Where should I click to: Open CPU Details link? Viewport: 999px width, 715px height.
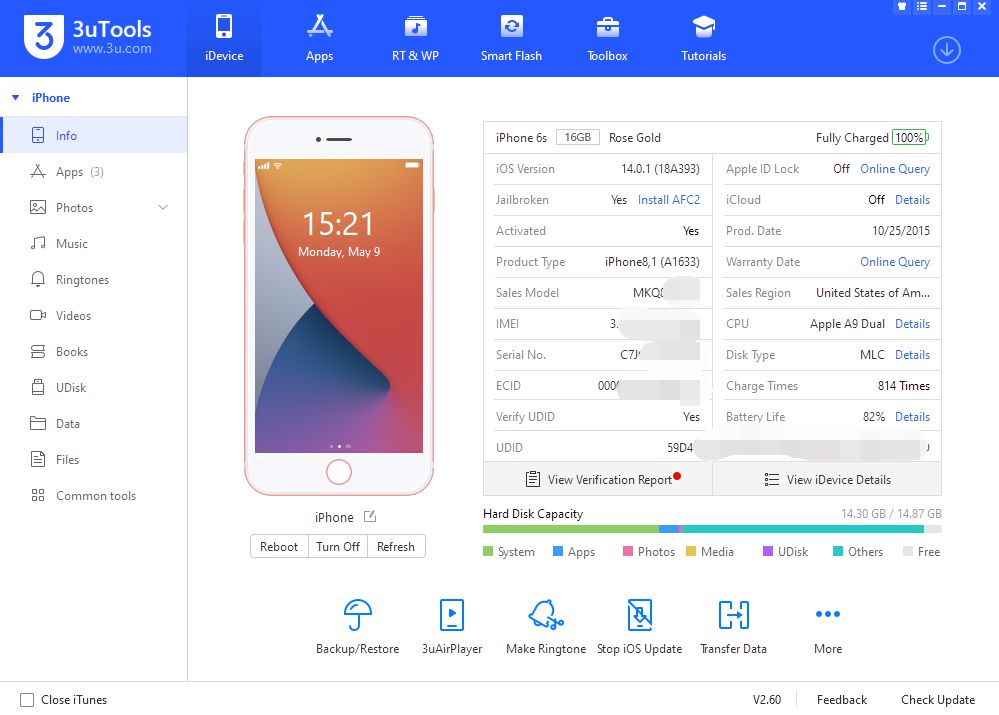pyautogui.click(x=912, y=324)
